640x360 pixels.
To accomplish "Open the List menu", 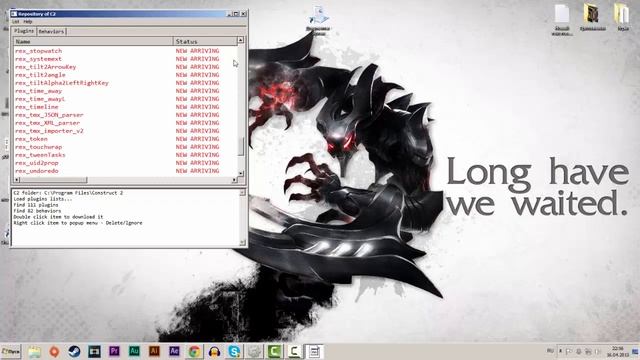I will click(16, 21).
